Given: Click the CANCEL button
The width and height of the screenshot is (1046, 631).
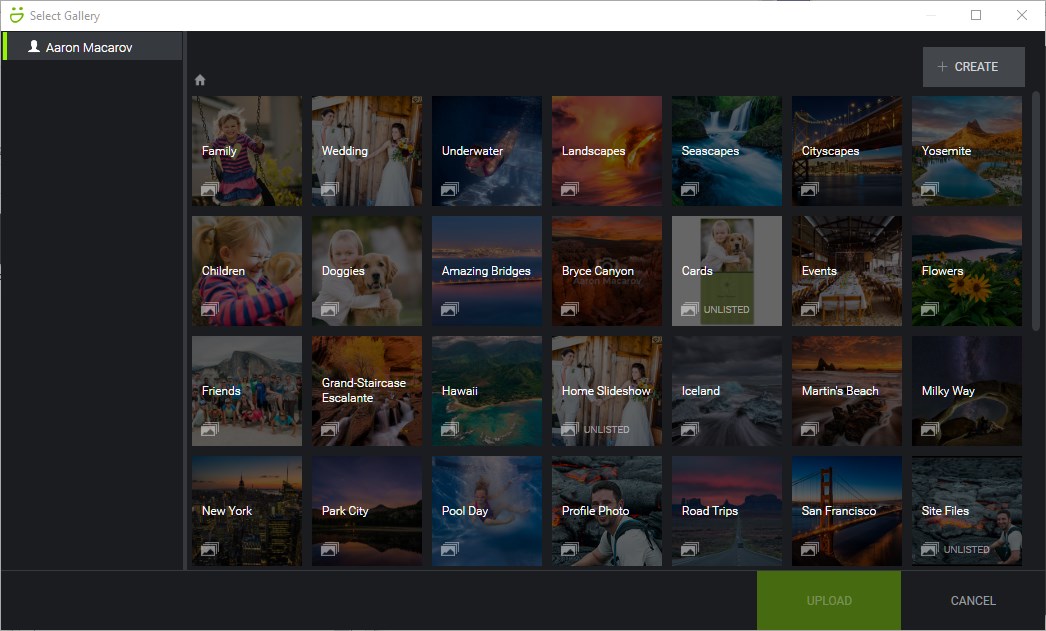Looking at the screenshot, I should click(973, 600).
